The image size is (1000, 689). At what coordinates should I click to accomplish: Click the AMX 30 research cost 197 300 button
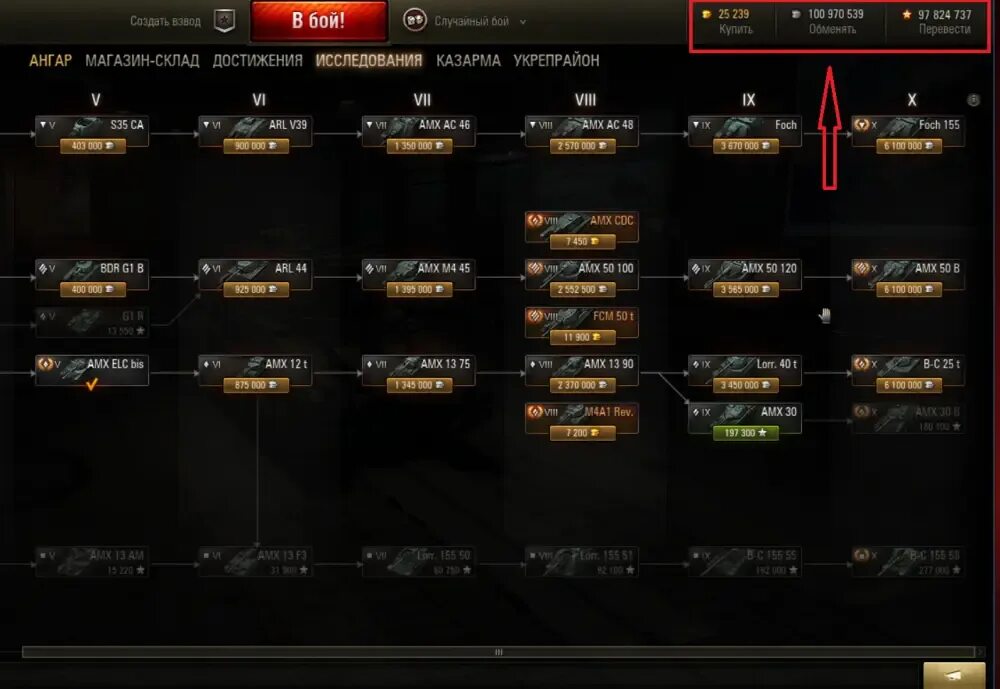[x=745, y=433]
